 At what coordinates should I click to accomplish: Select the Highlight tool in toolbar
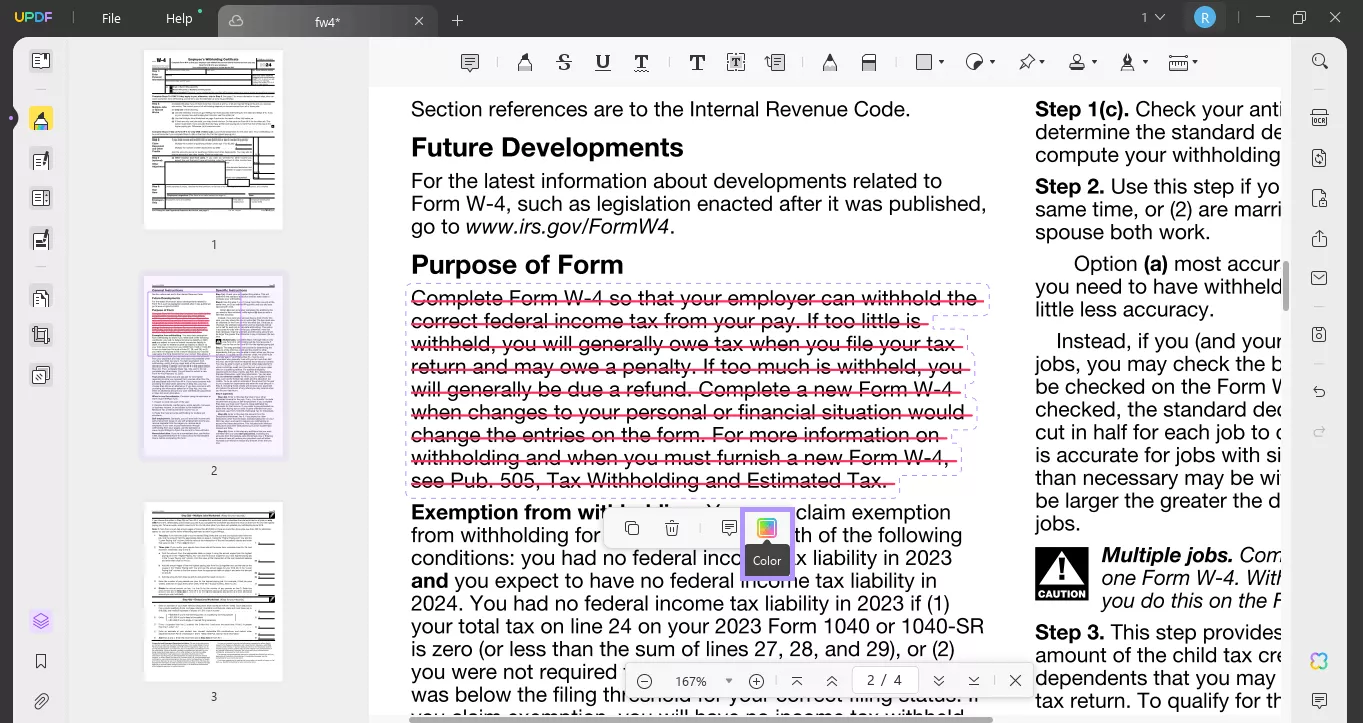coord(524,62)
